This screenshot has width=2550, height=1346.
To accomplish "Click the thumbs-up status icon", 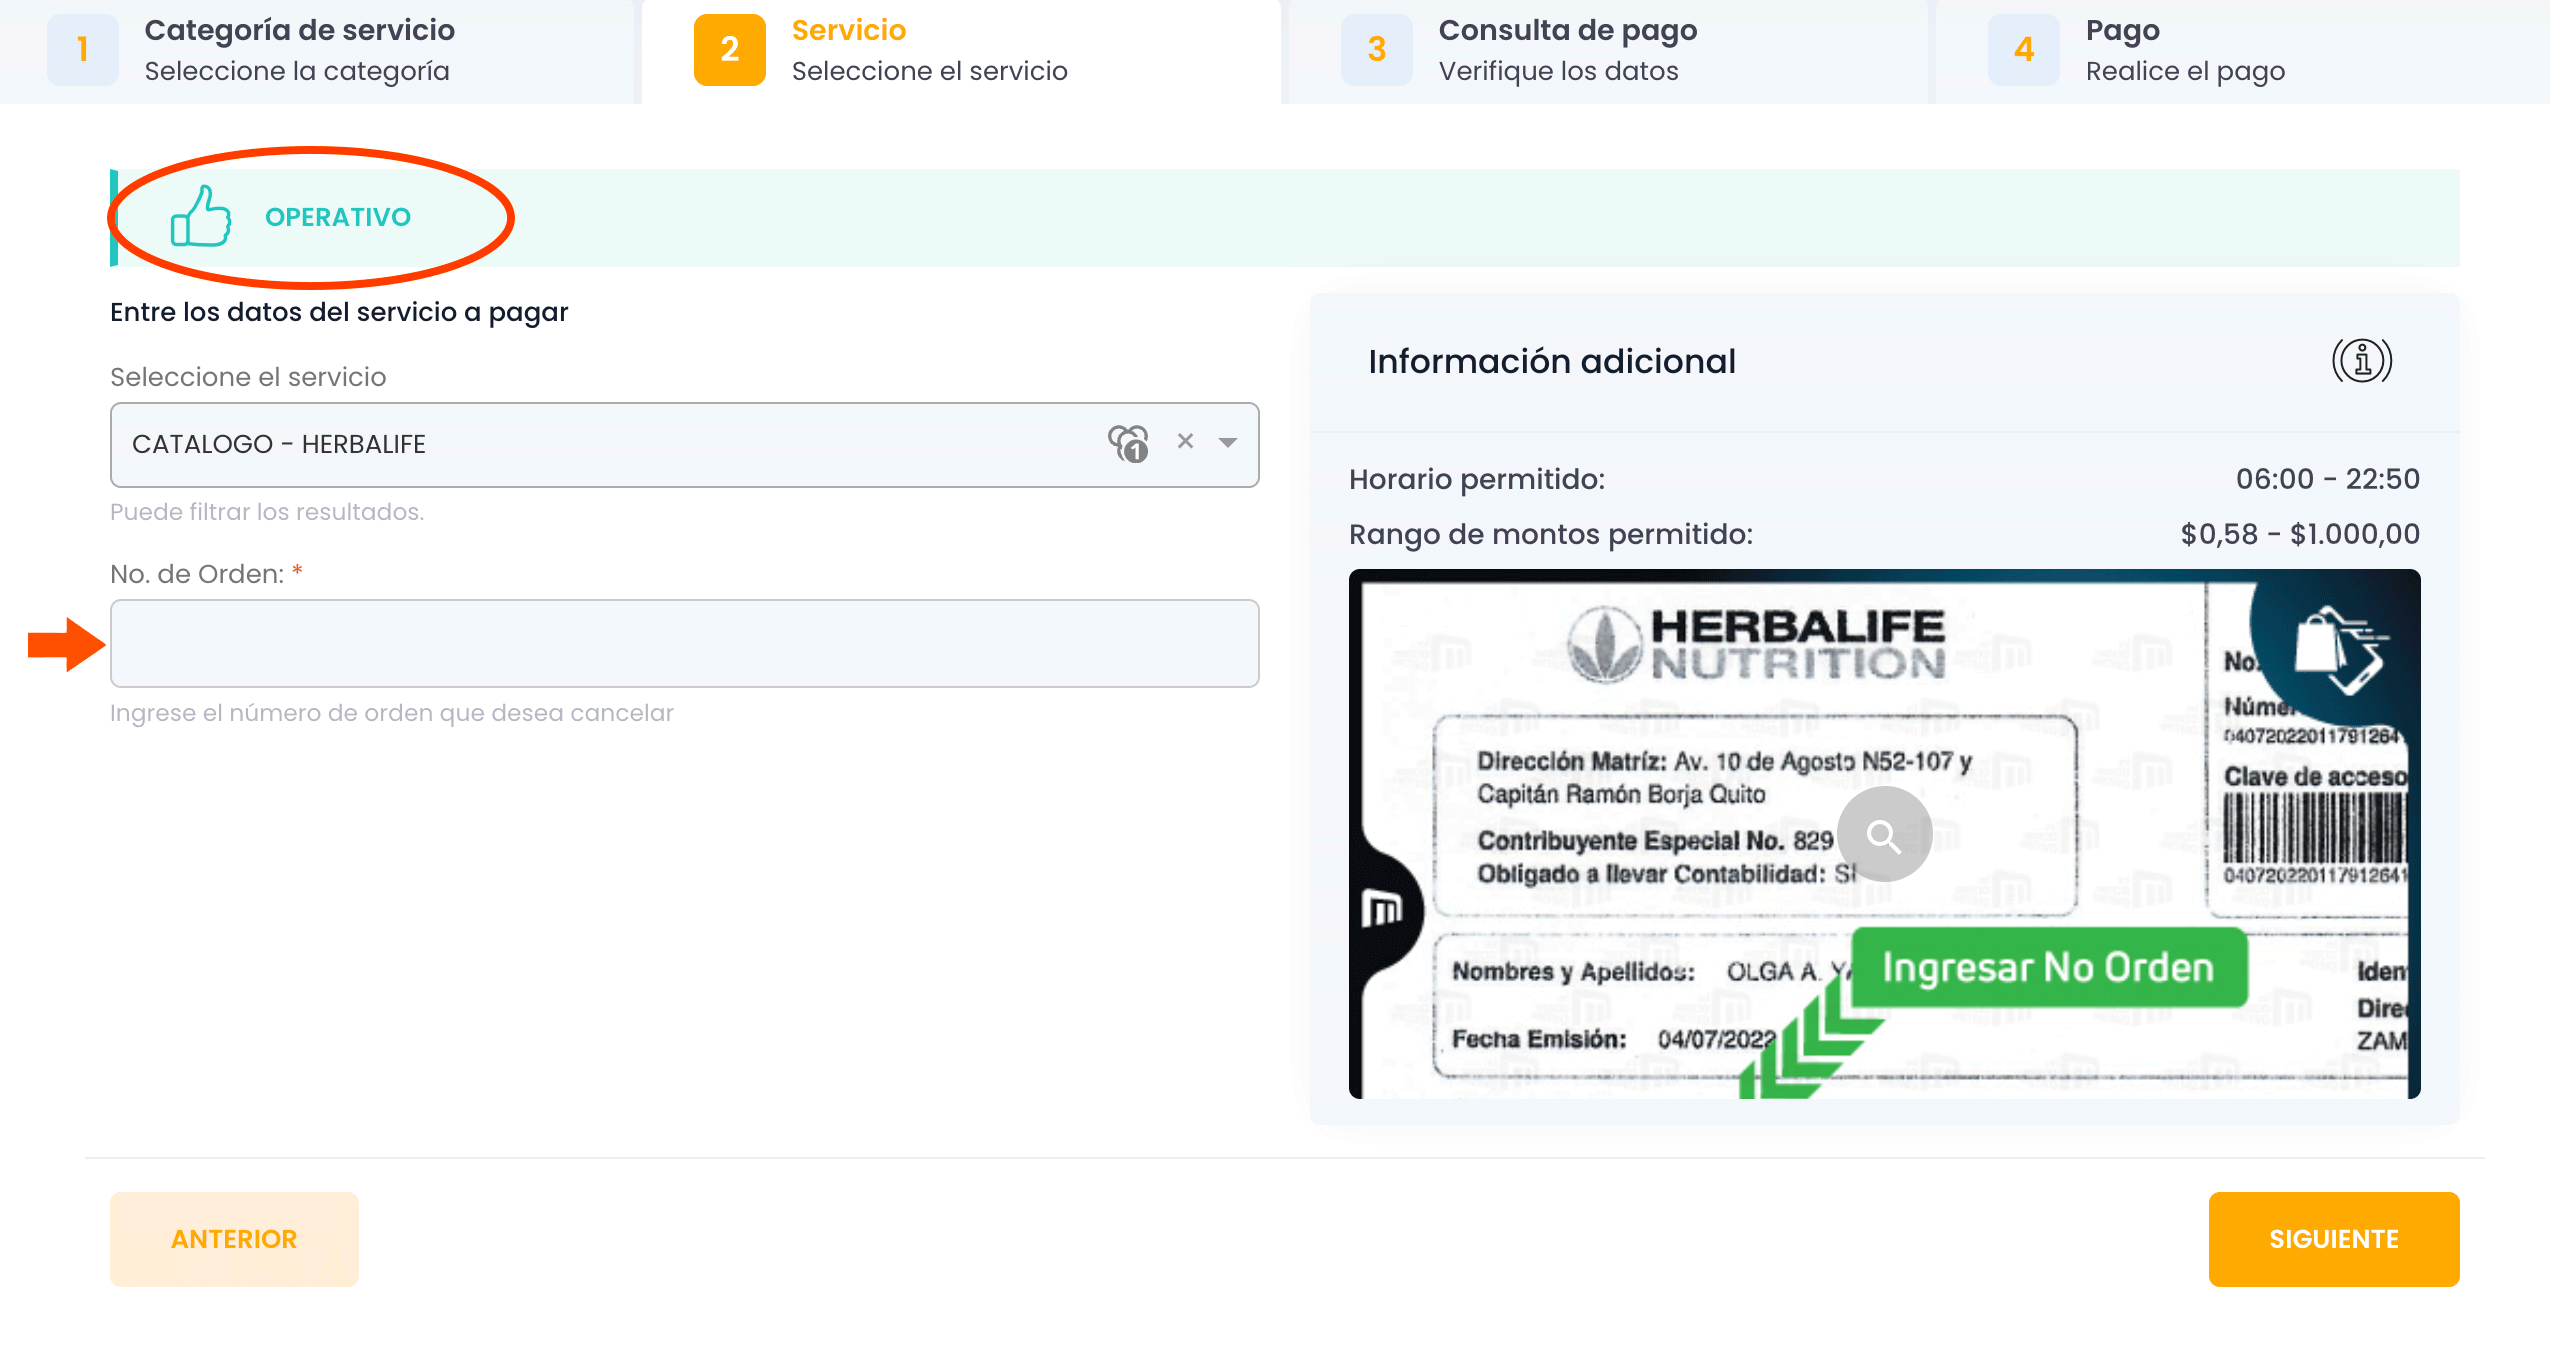I will coord(201,216).
